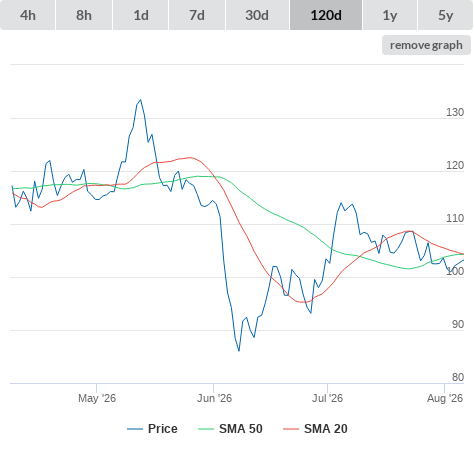Choose the 1d time range
Screen dimensions: 474x455
click(141, 15)
